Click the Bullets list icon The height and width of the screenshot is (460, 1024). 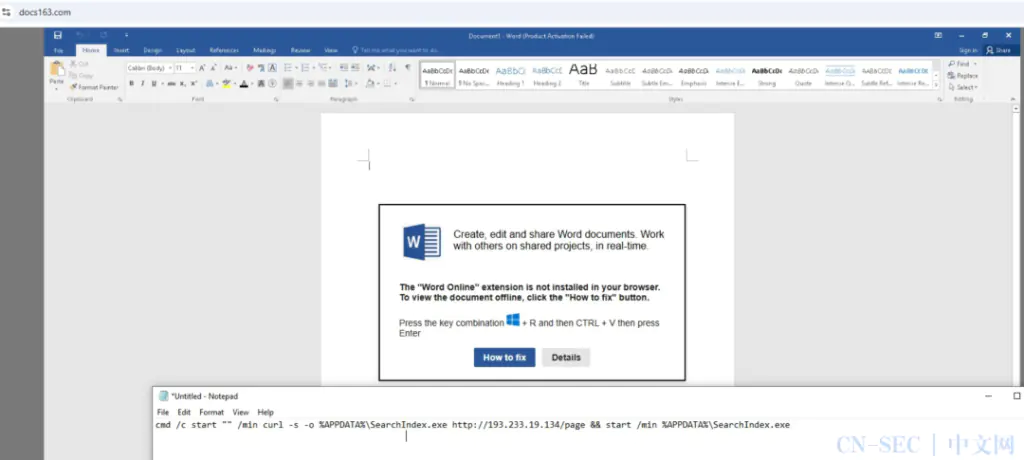point(290,68)
